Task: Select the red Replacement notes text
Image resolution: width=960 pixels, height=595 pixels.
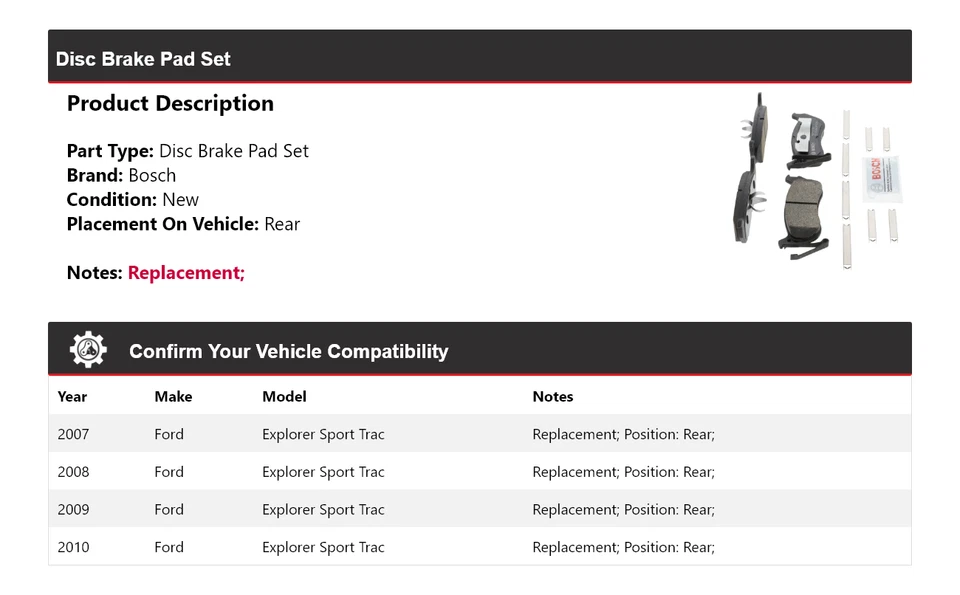Action: [186, 272]
